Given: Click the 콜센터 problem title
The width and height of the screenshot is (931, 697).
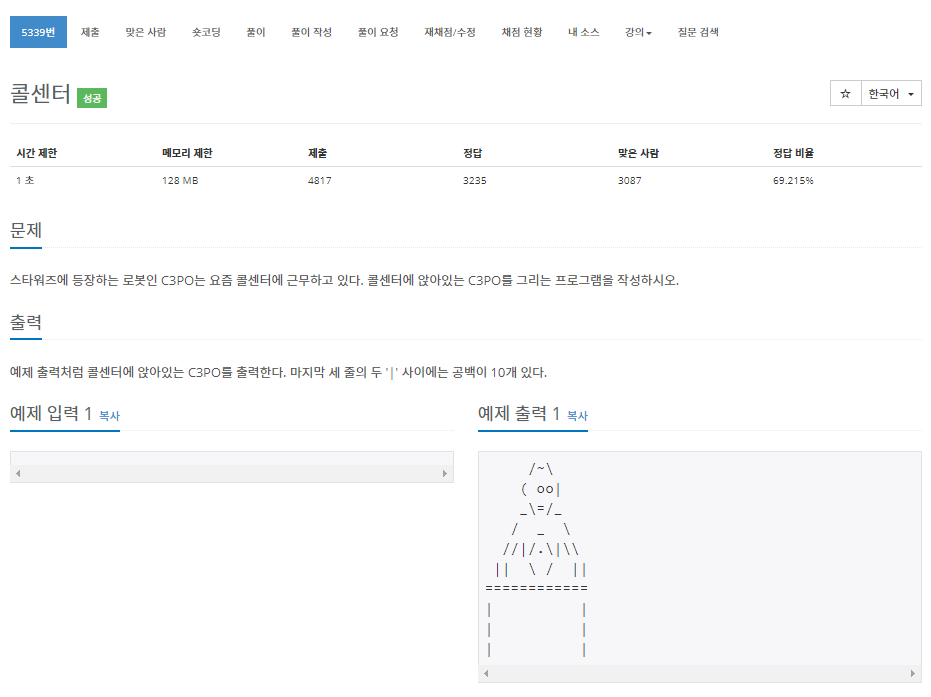Looking at the screenshot, I should [x=40, y=94].
